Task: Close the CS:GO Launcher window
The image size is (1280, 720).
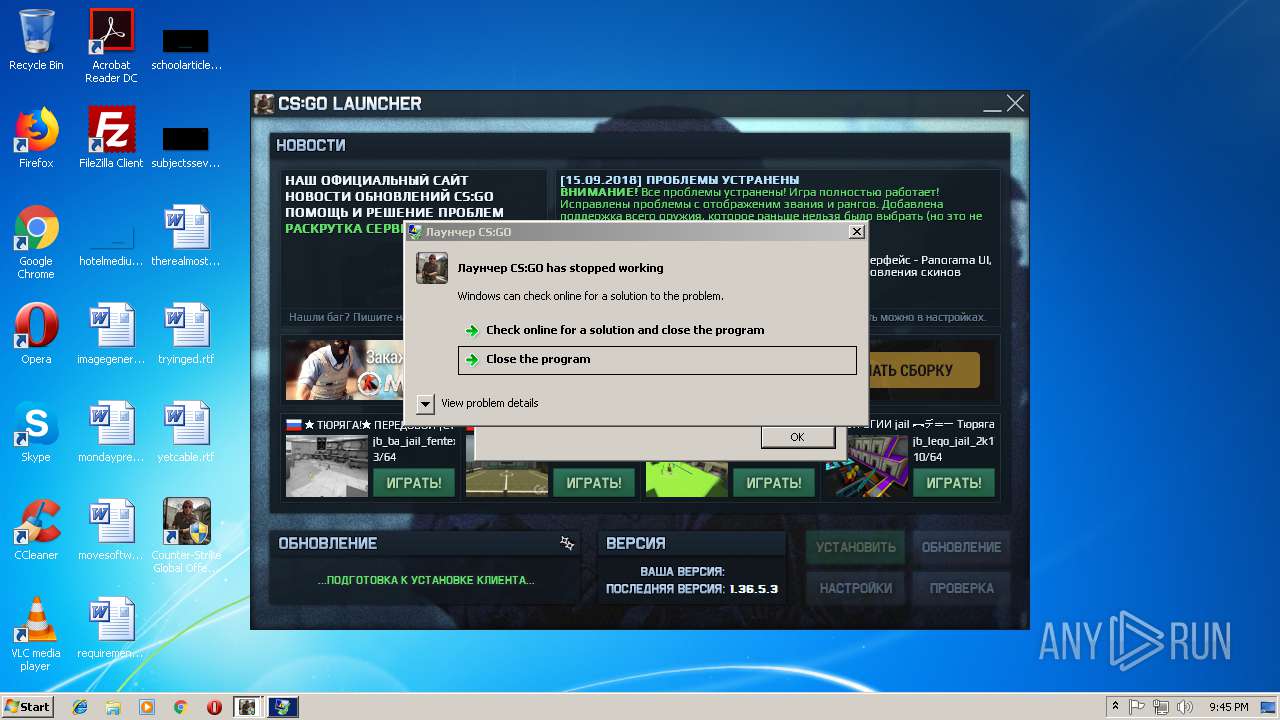Action: [1015, 103]
